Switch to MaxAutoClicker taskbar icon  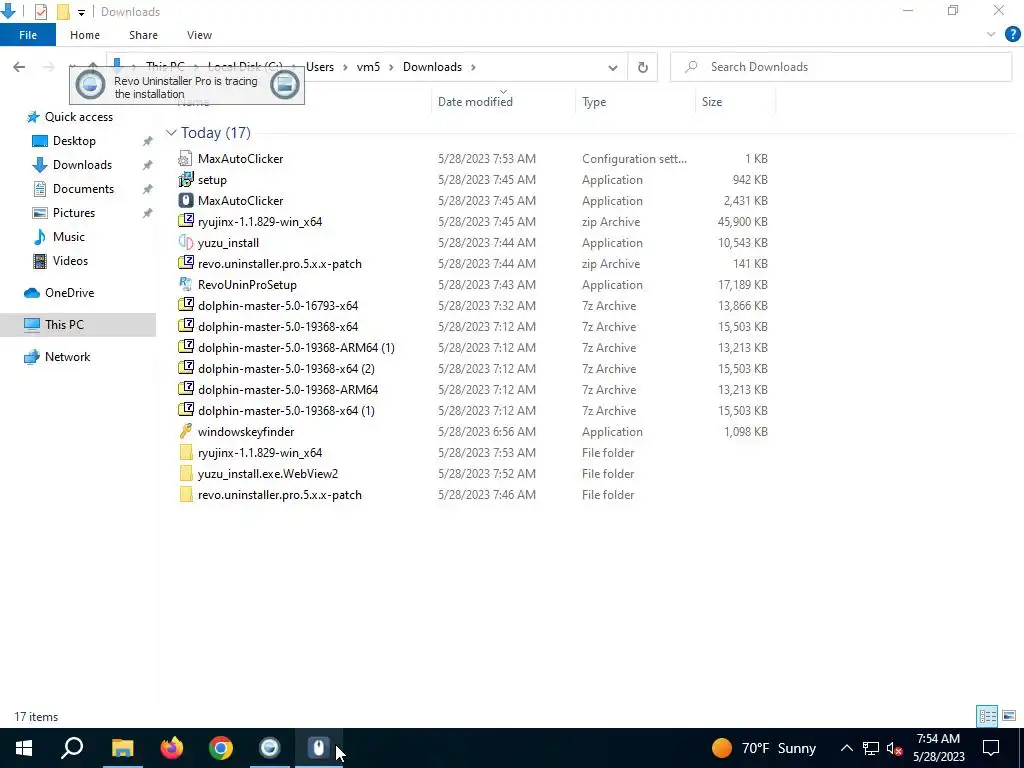[318, 748]
